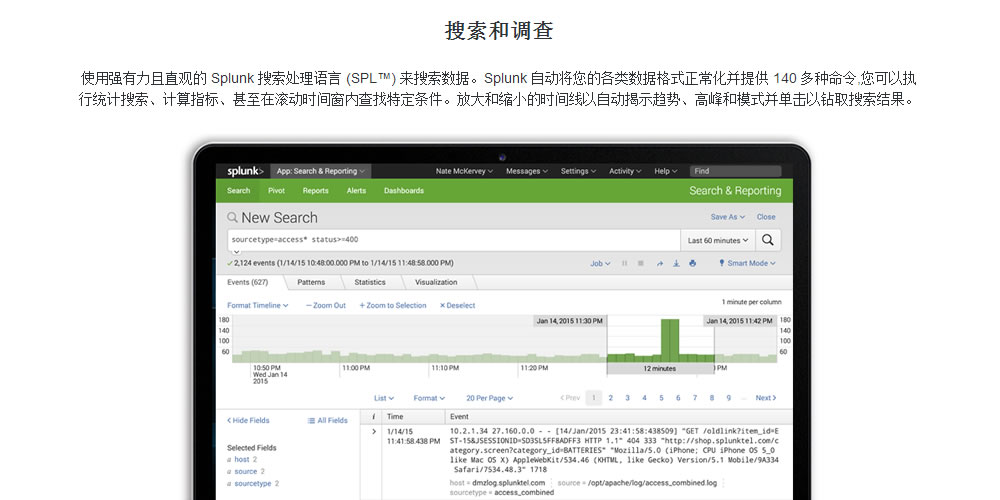Pause the search job
The height and width of the screenshot is (500, 1000).
click(x=624, y=263)
